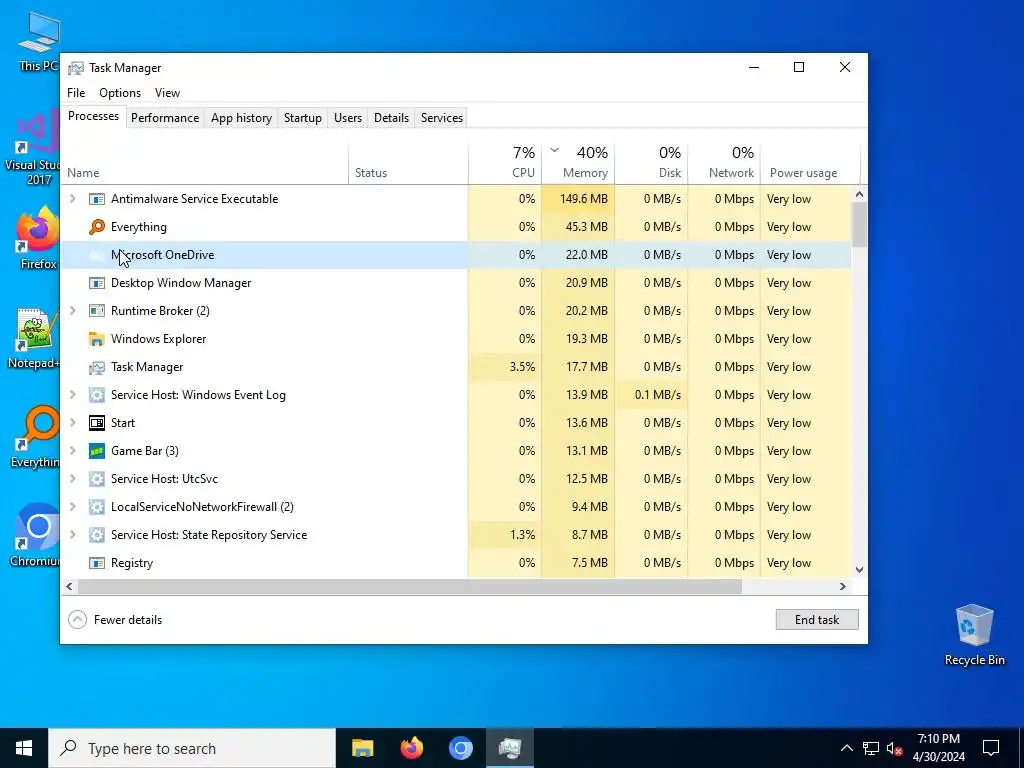Open File Explorer from the taskbar
This screenshot has height=768, width=1024.
362,748
